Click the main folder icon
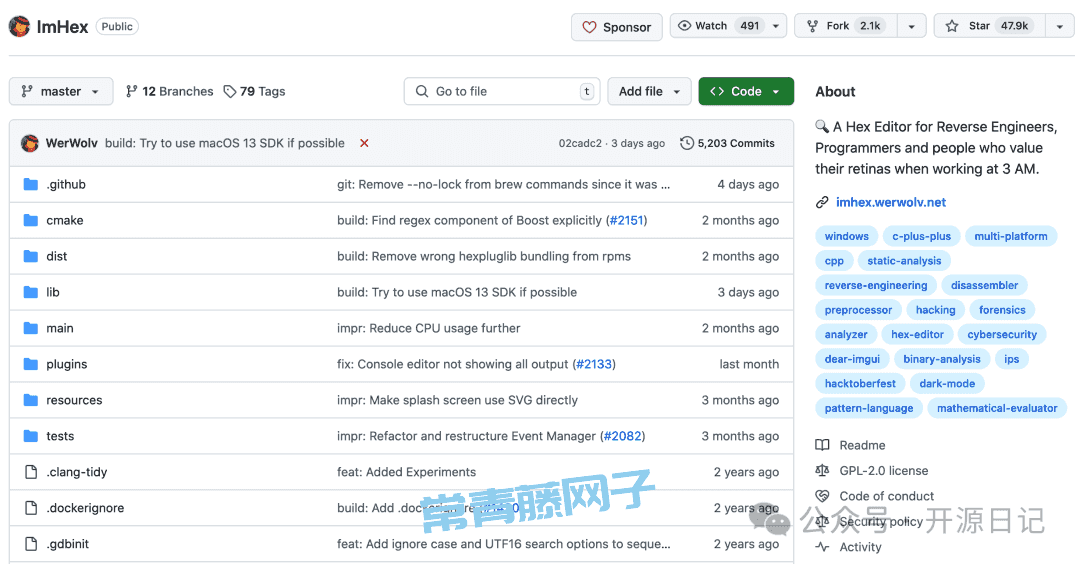Screen dimensions: 1080x564 click(30, 328)
